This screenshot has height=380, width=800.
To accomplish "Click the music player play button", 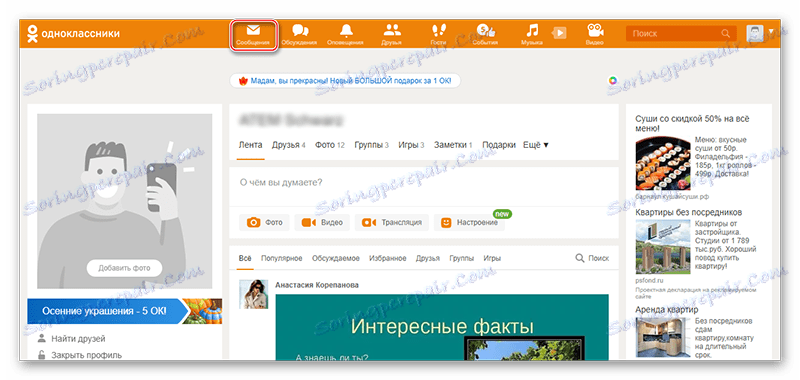I will click(560, 33).
